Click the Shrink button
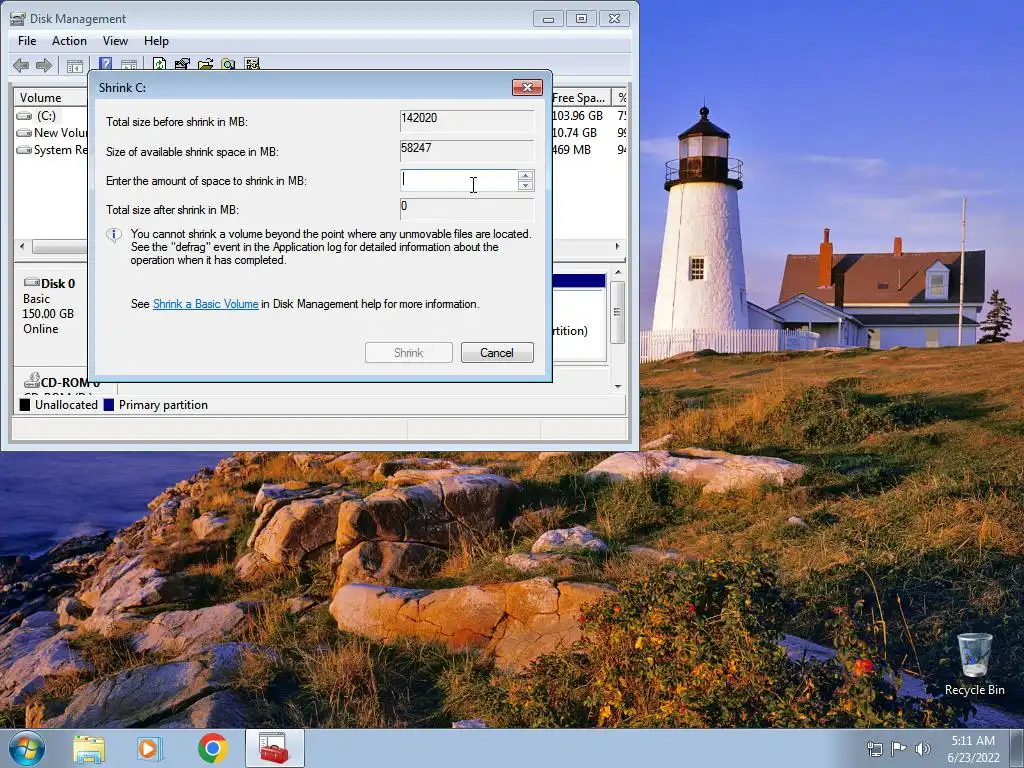This screenshot has width=1024, height=768. (409, 353)
